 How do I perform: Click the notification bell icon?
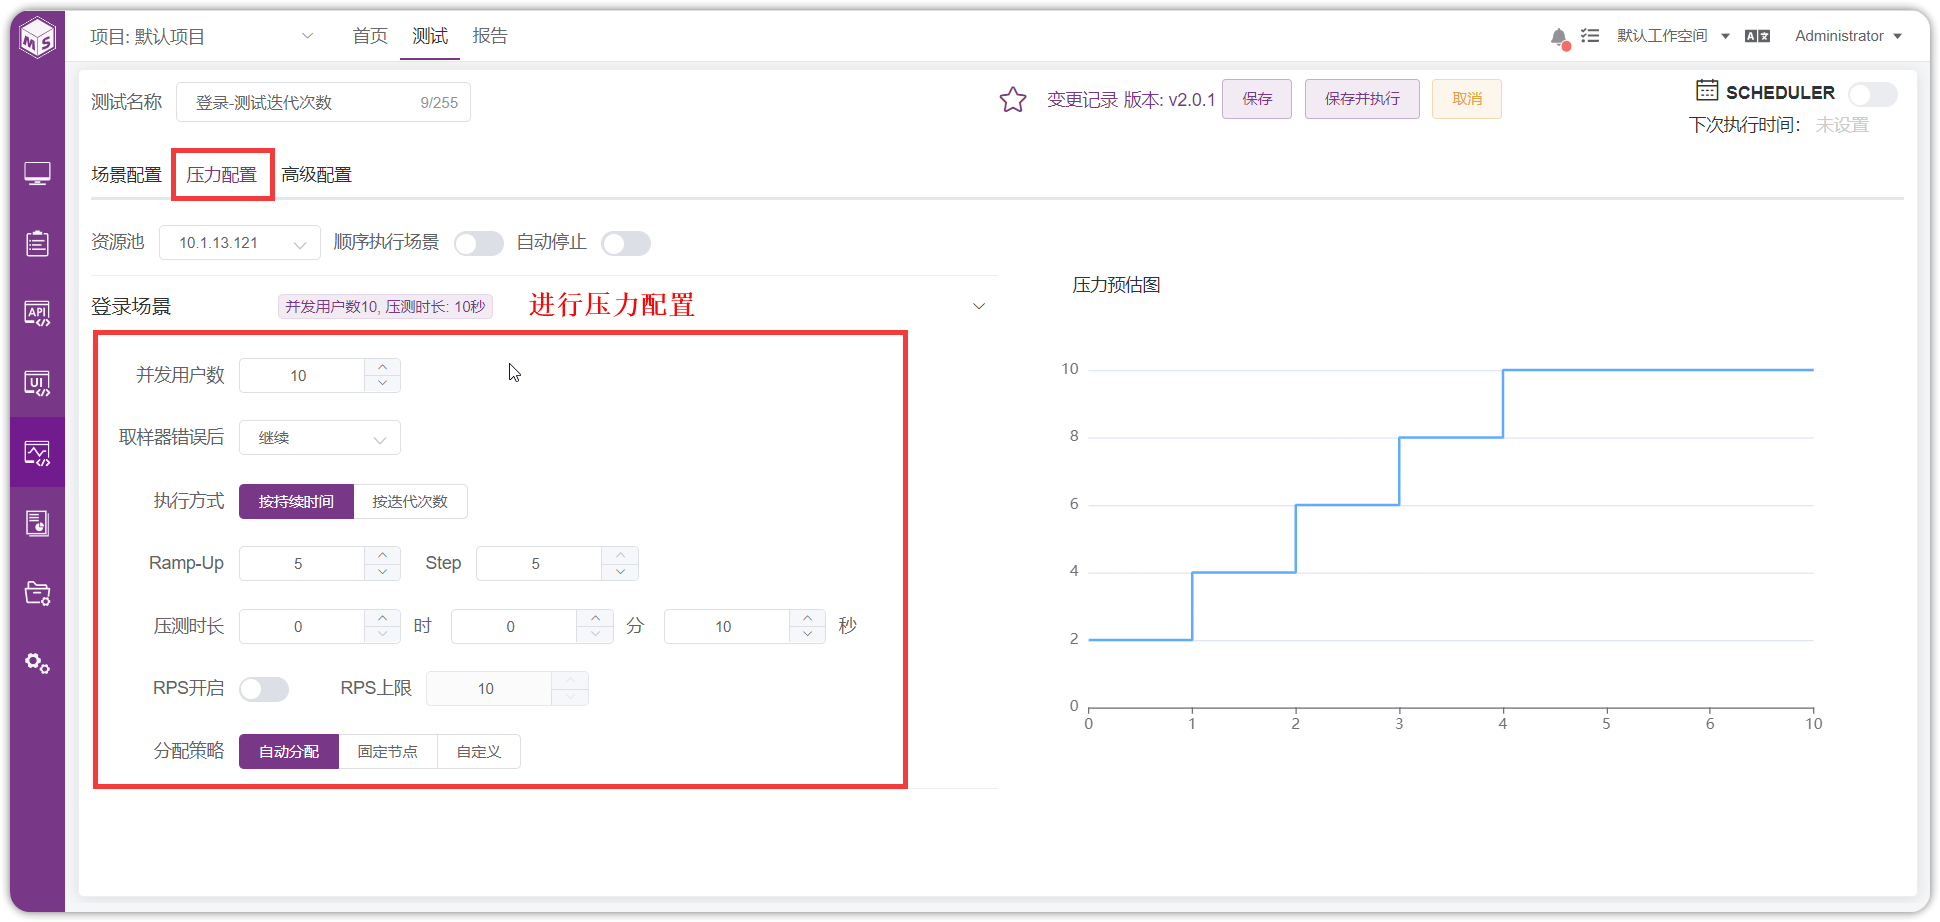click(1558, 37)
